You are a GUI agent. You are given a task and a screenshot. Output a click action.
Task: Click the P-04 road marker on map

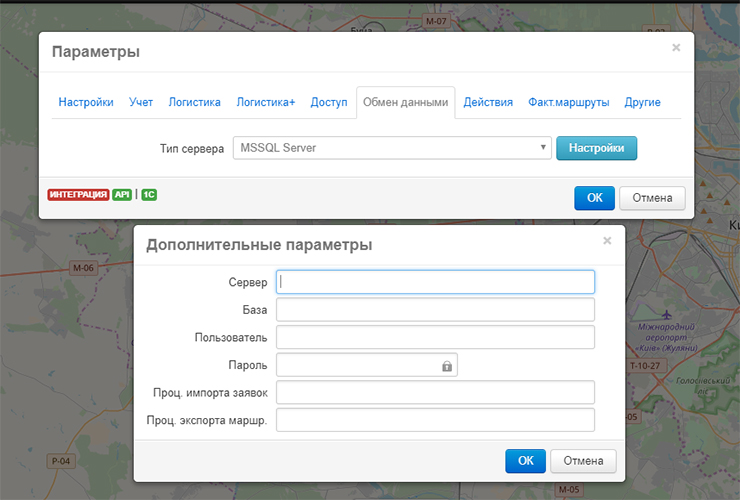[x=61, y=461]
